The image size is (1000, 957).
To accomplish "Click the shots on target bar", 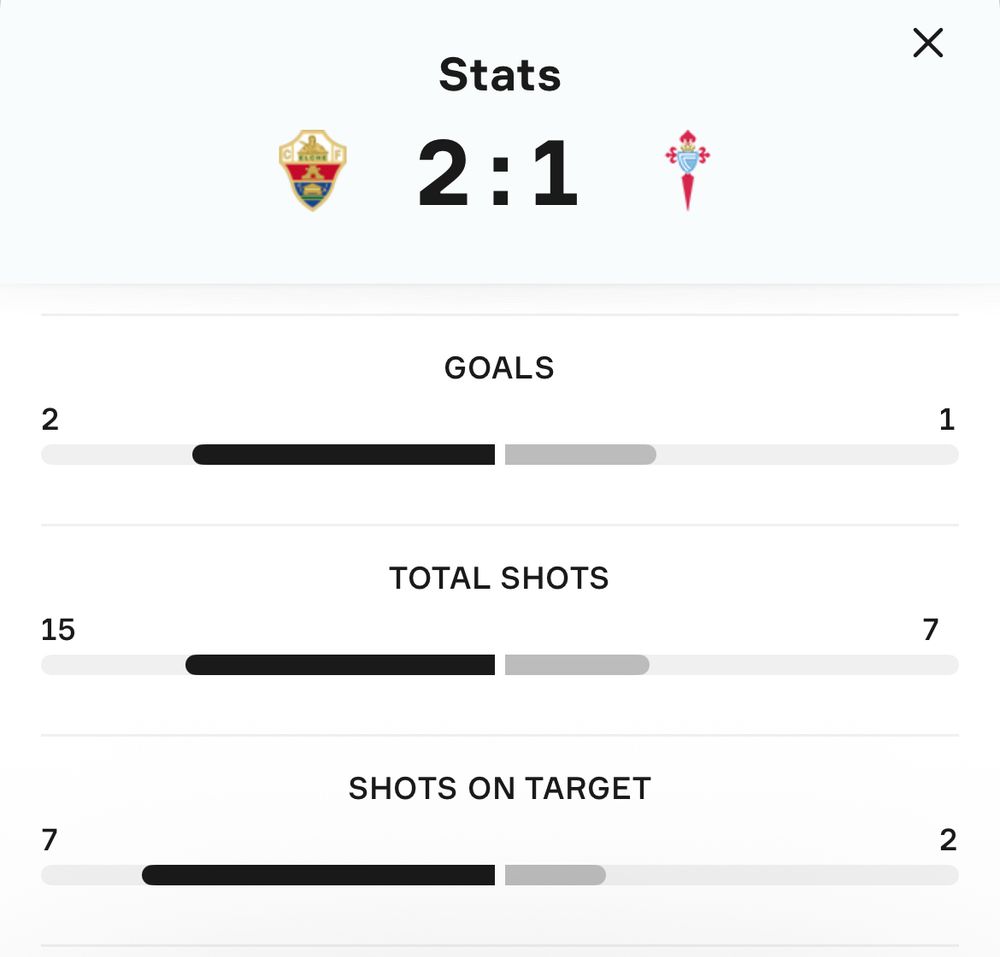I will tap(499, 875).
